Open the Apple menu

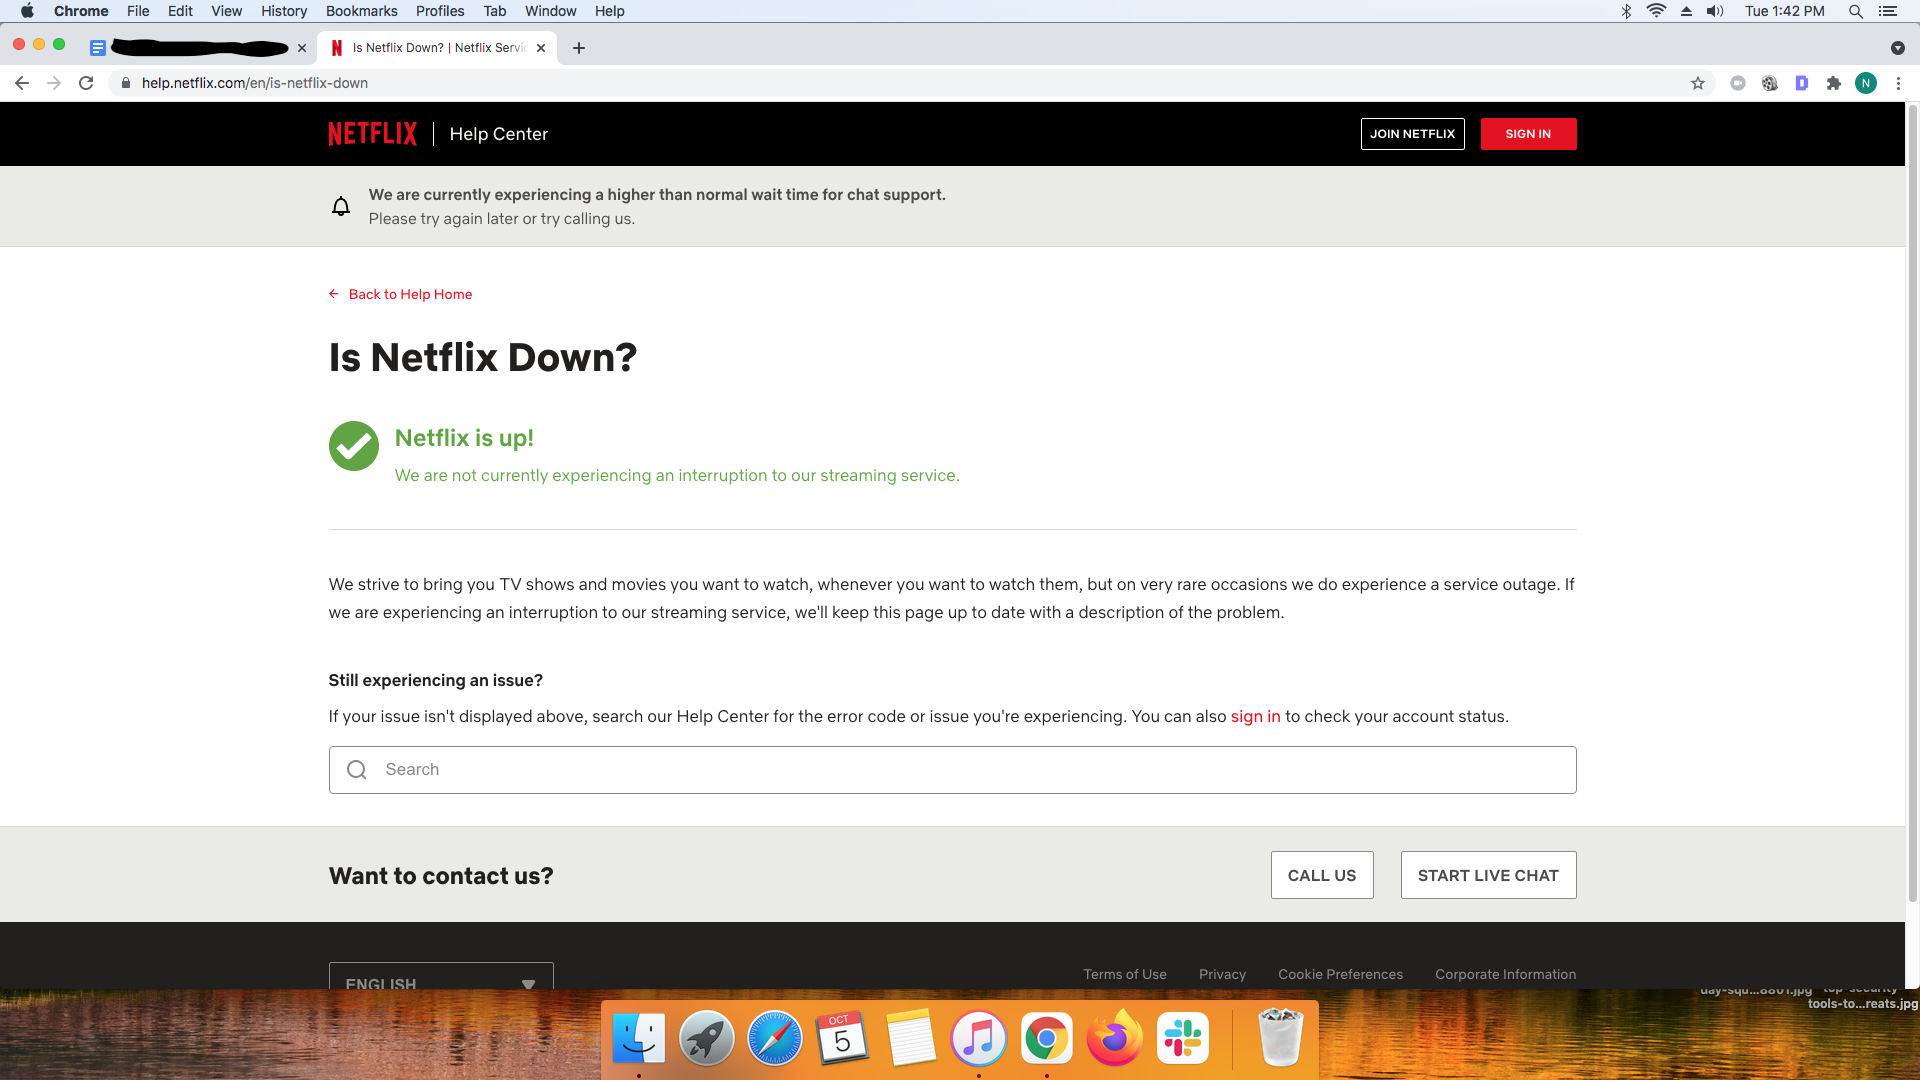tap(27, 11)
